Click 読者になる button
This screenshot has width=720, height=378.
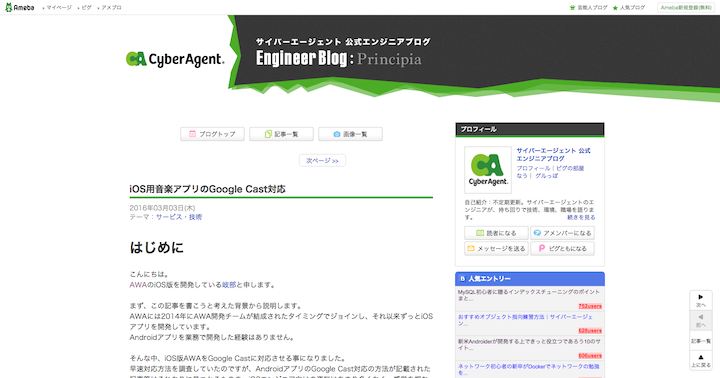pos(496,233)
